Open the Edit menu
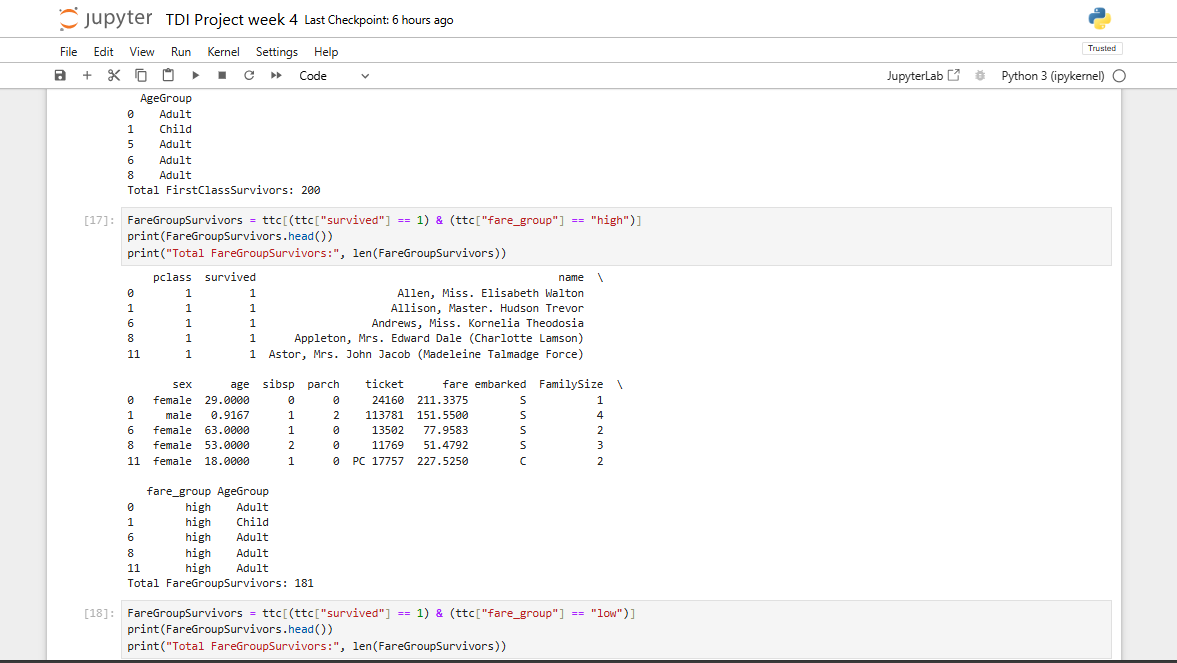1177x663 pixels. (103, 52)
